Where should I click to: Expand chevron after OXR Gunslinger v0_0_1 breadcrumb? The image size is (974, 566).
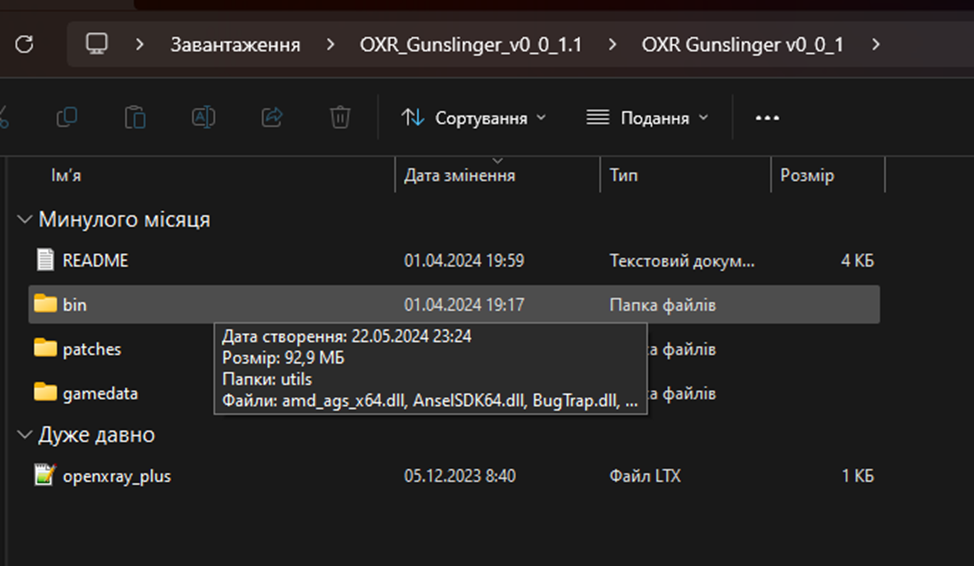[876, 45]
